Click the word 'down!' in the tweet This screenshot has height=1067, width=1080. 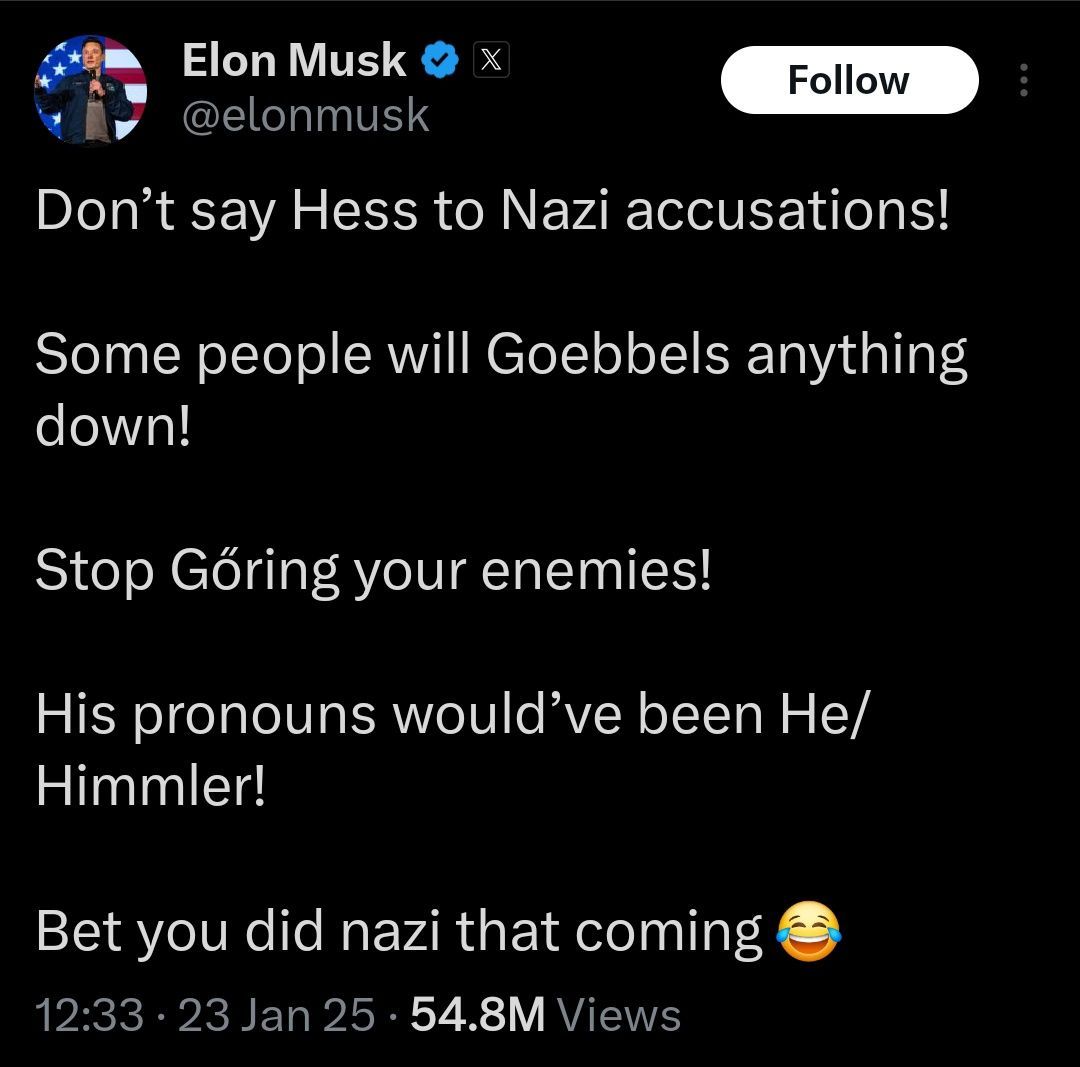point(112,428)
